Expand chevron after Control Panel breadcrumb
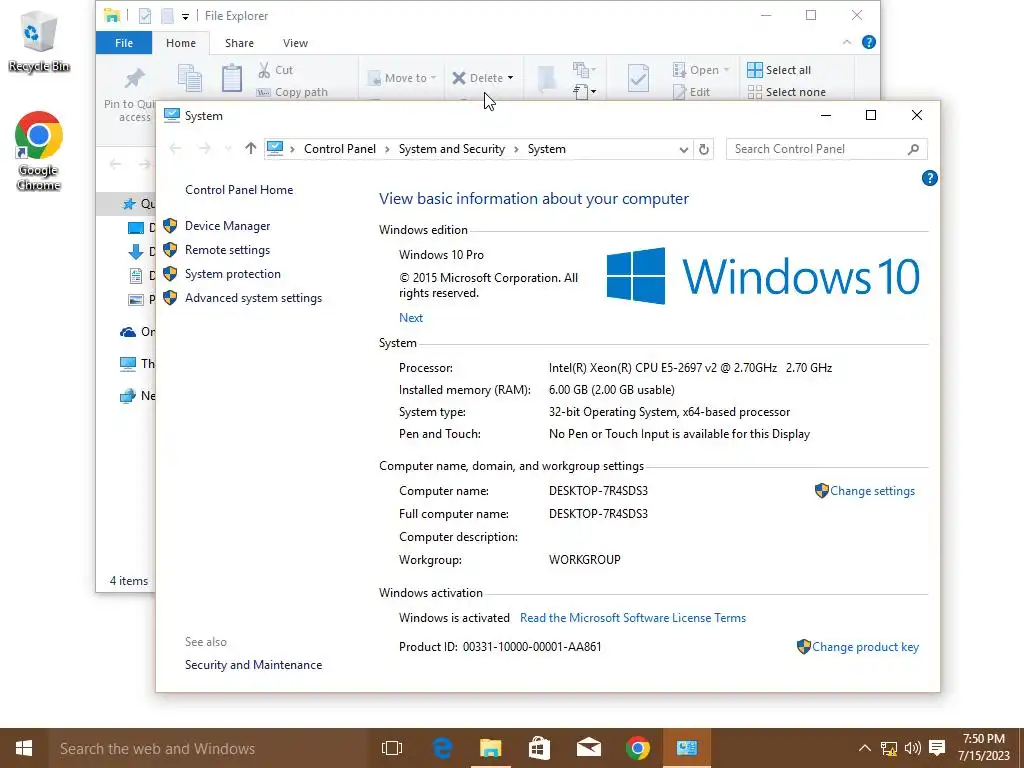This screenshot has height=768, width=1024. click(x=387, y=150)
